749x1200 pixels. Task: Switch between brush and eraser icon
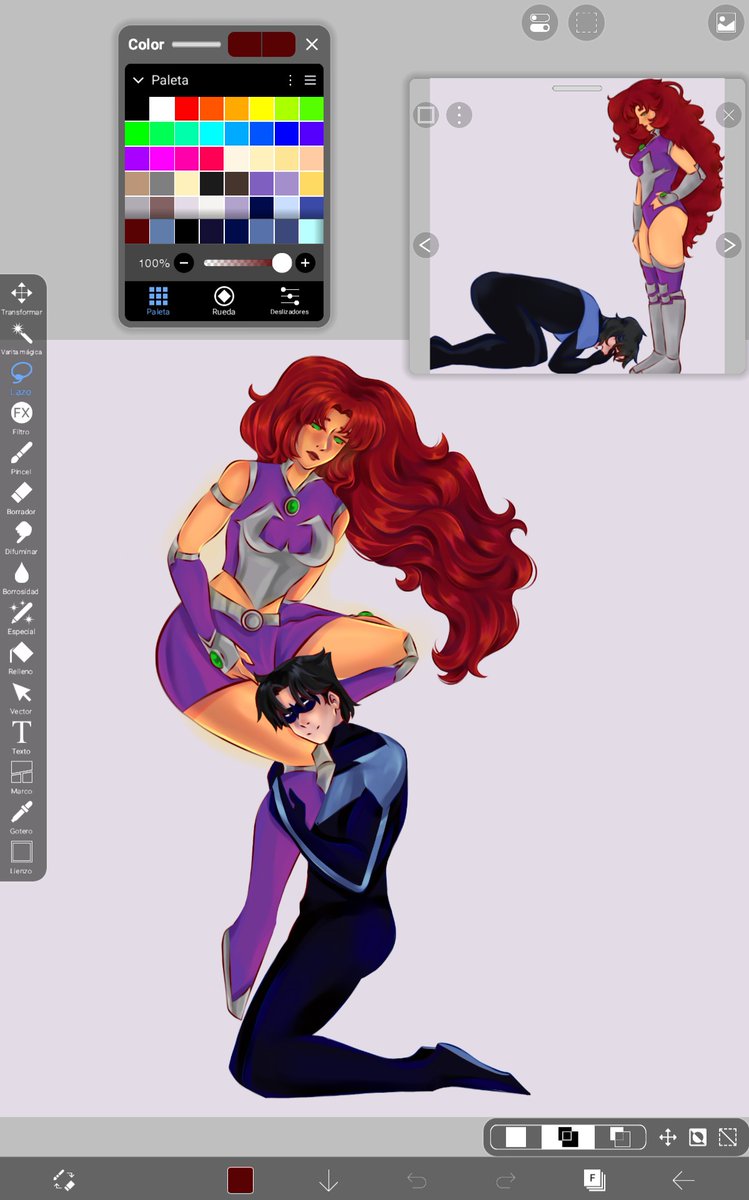[64, 1180]
